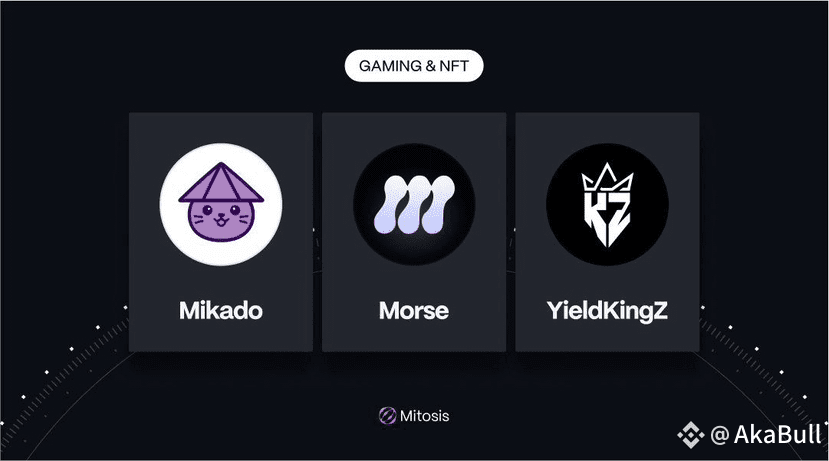This screenshot has width=829, height=461.
Task: Click the Mikado name label
Action: 221,310
